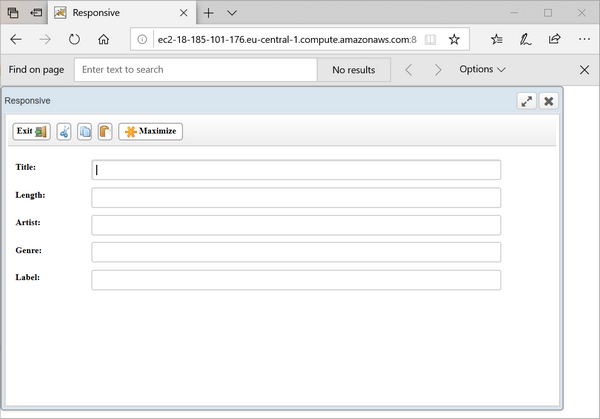Screen dimensions: 600x419
Task: Open the Find on page Options dropdown
Action: click(482, 70)
